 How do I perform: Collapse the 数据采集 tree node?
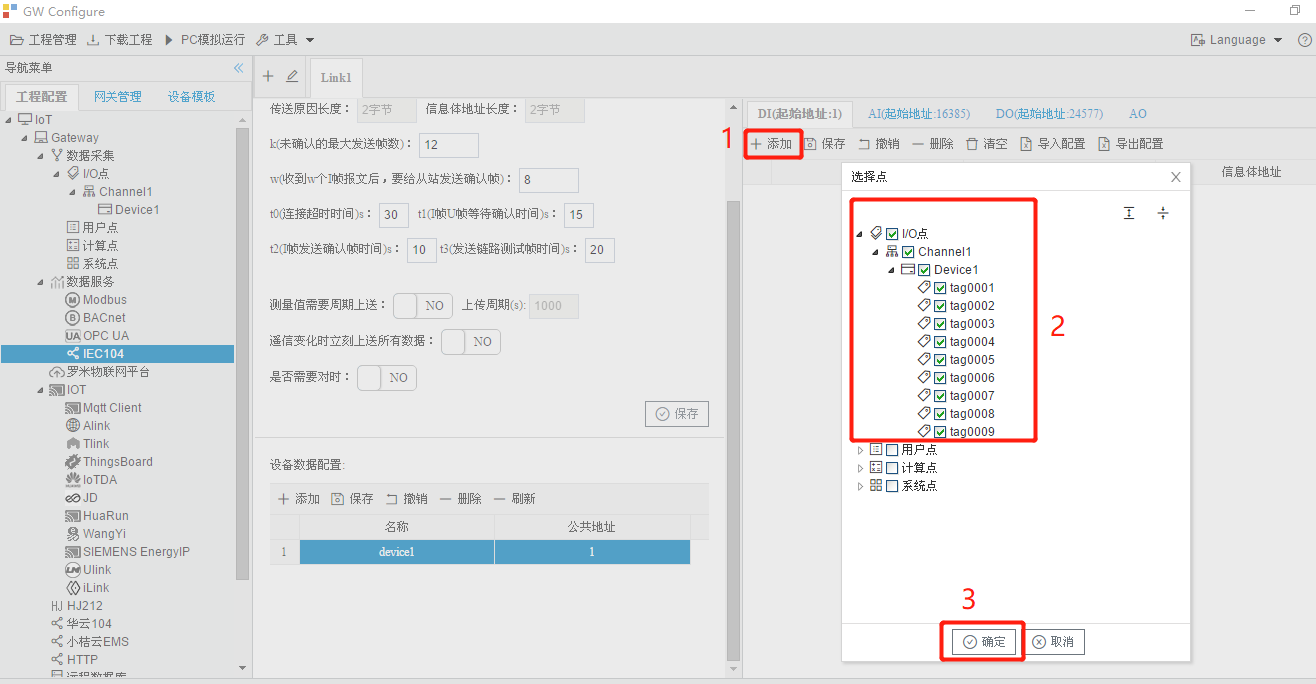coord(41,156)
